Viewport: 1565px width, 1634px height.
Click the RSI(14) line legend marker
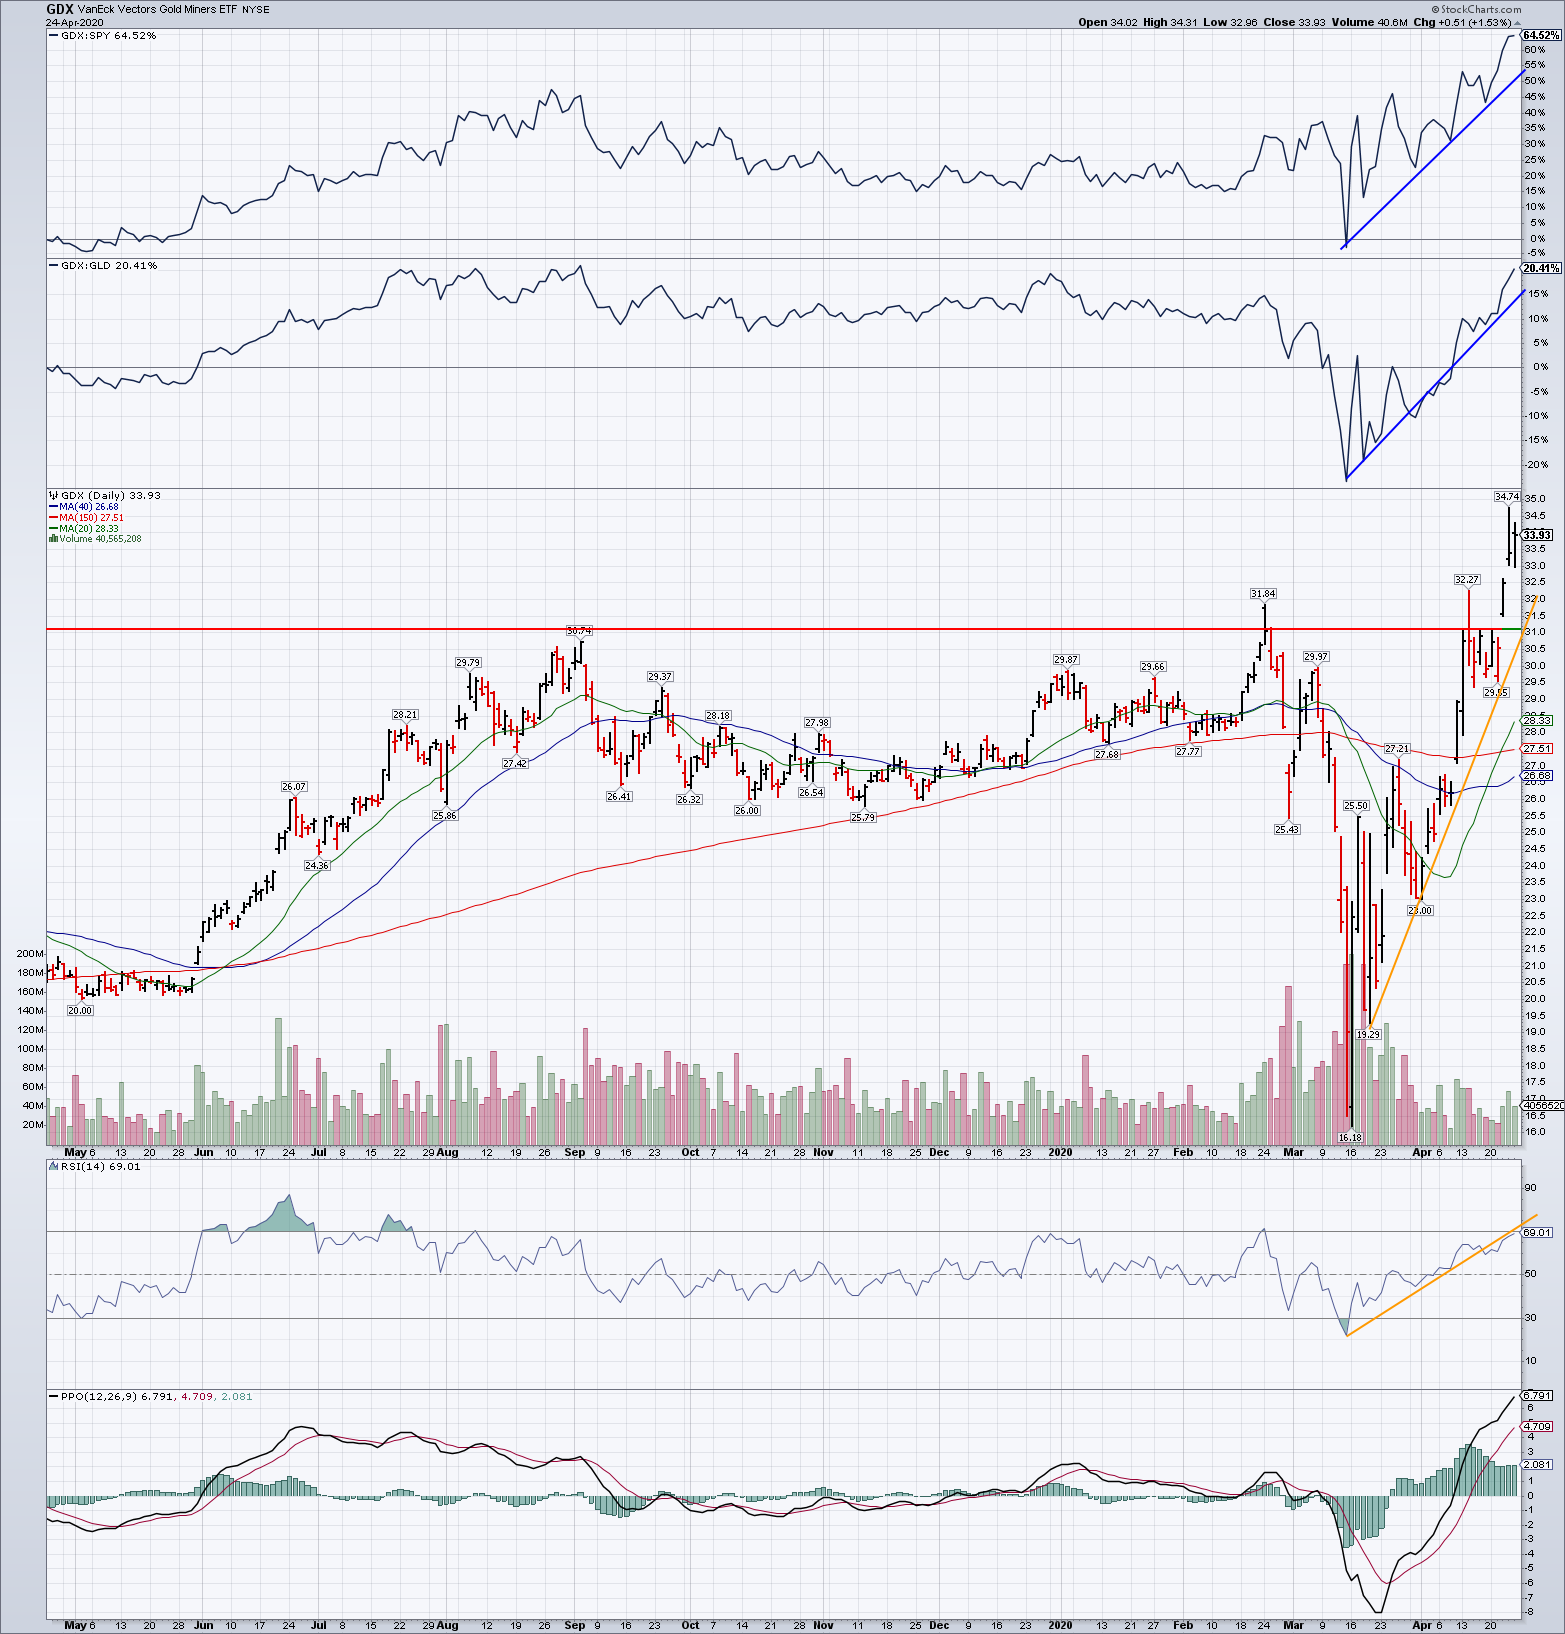click(x=54, y=1166)
